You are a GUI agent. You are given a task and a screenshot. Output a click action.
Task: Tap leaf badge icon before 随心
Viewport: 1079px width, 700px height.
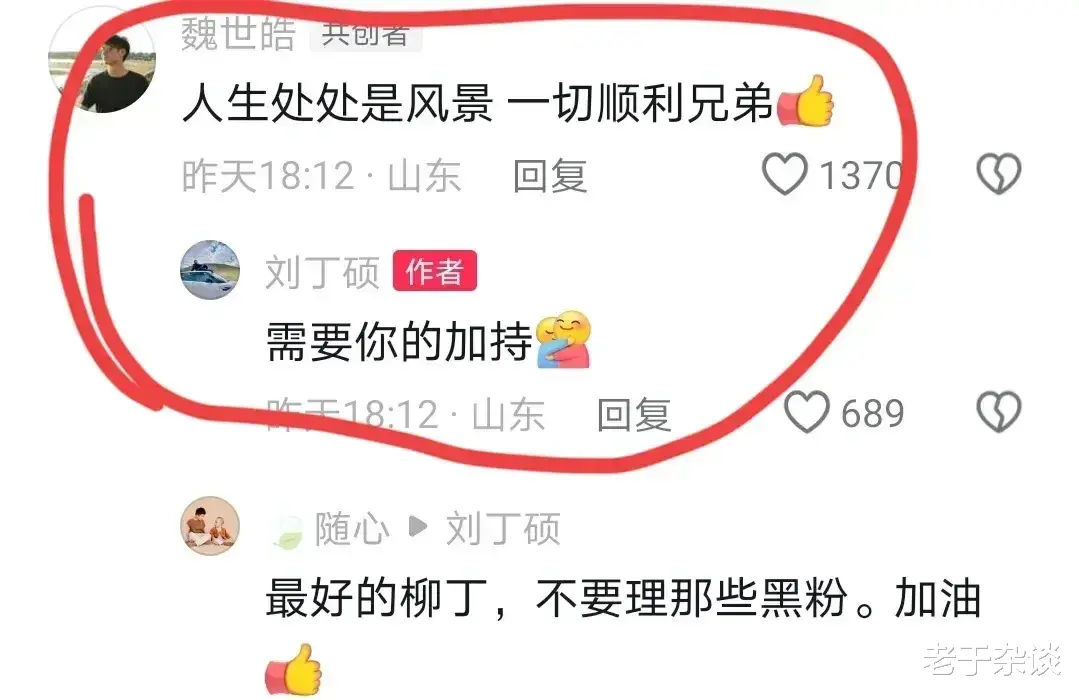click(287, 532)
